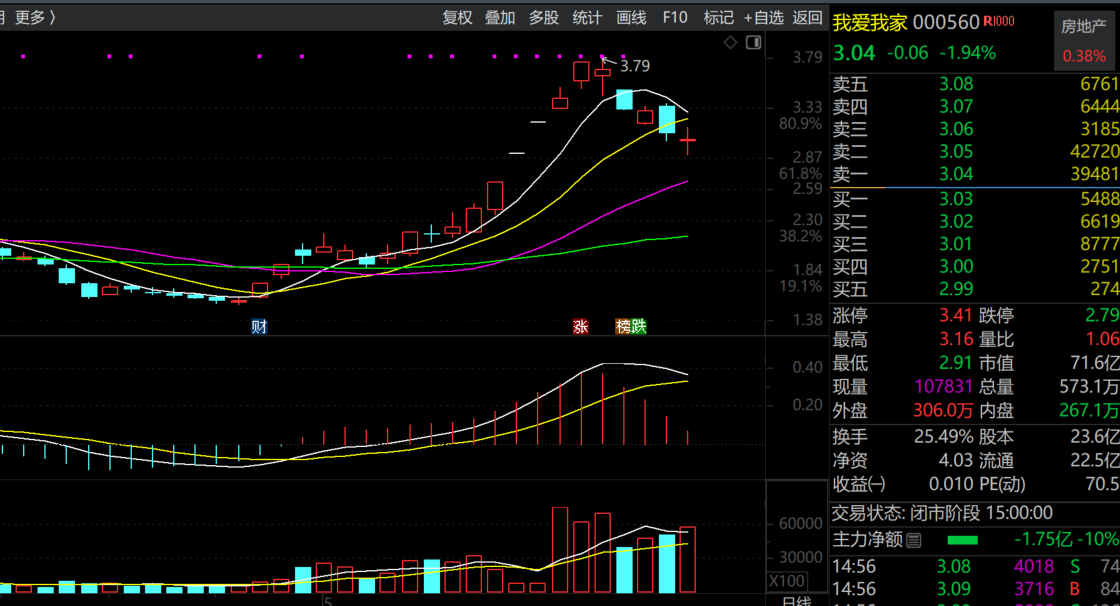This screenshot has height=606, width=1120.
Task: Click the red 涨 marker under chart
Action: coord(580,327)
